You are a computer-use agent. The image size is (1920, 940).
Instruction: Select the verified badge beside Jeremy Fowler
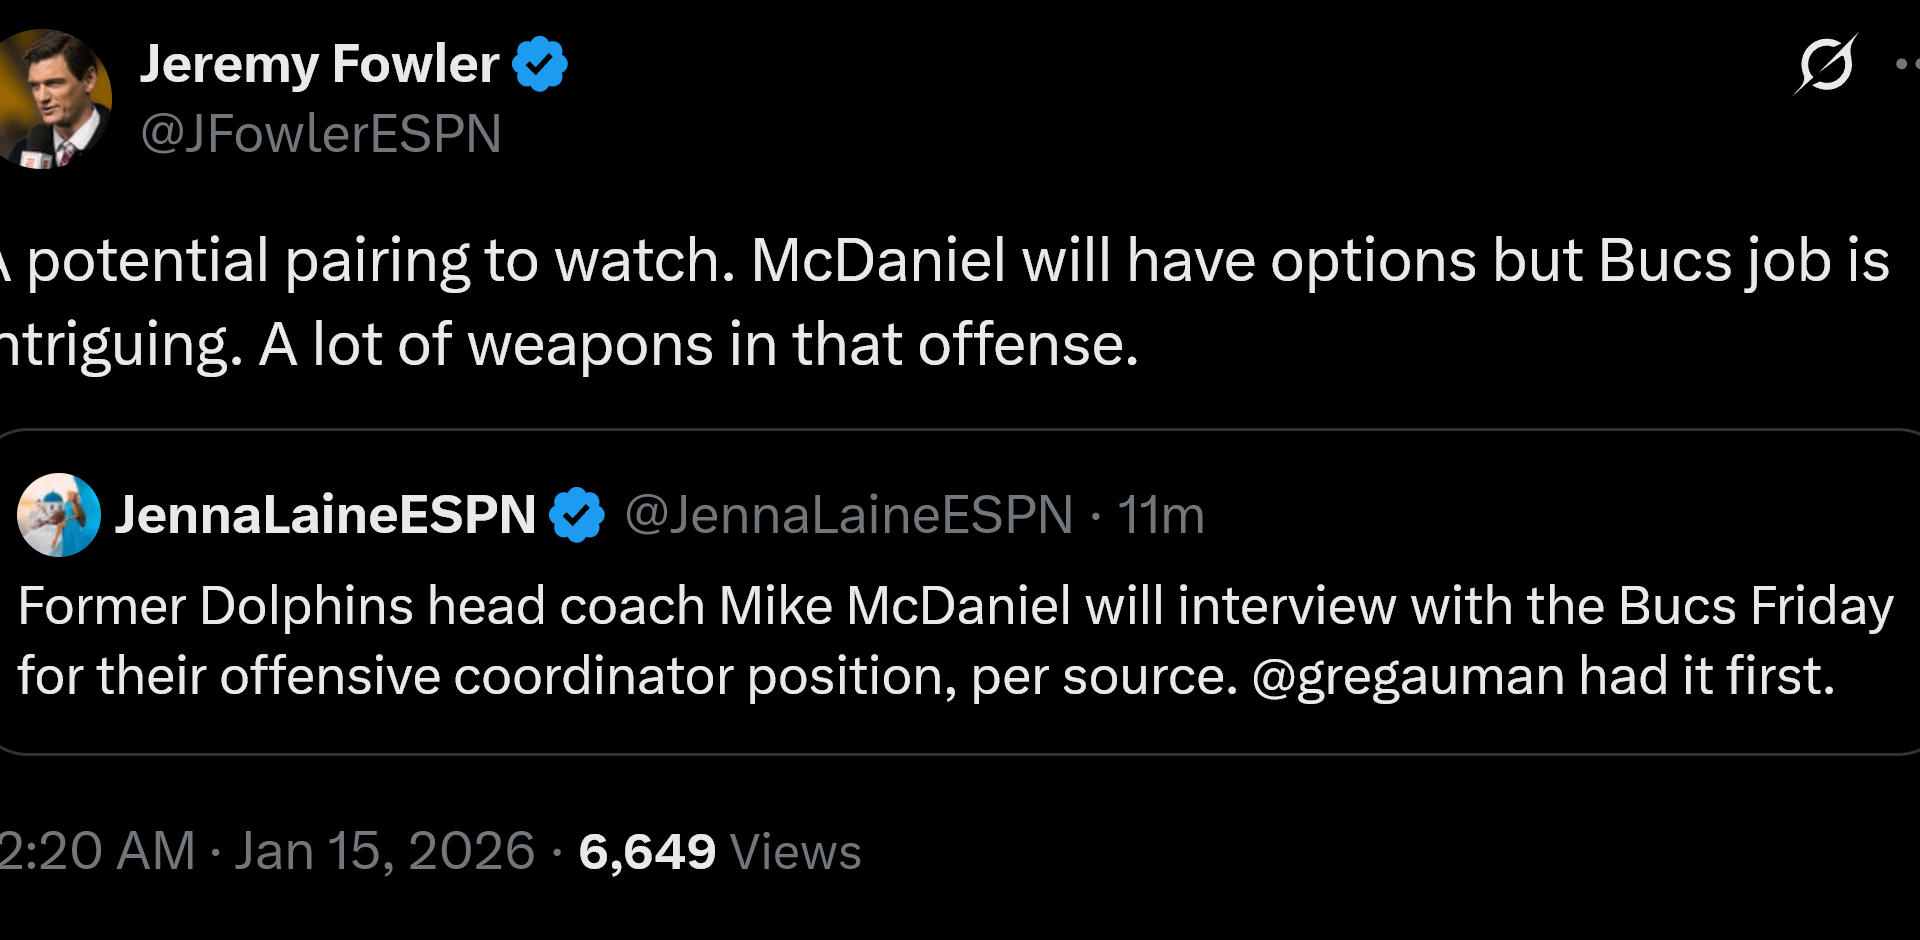tap(541, 63)
